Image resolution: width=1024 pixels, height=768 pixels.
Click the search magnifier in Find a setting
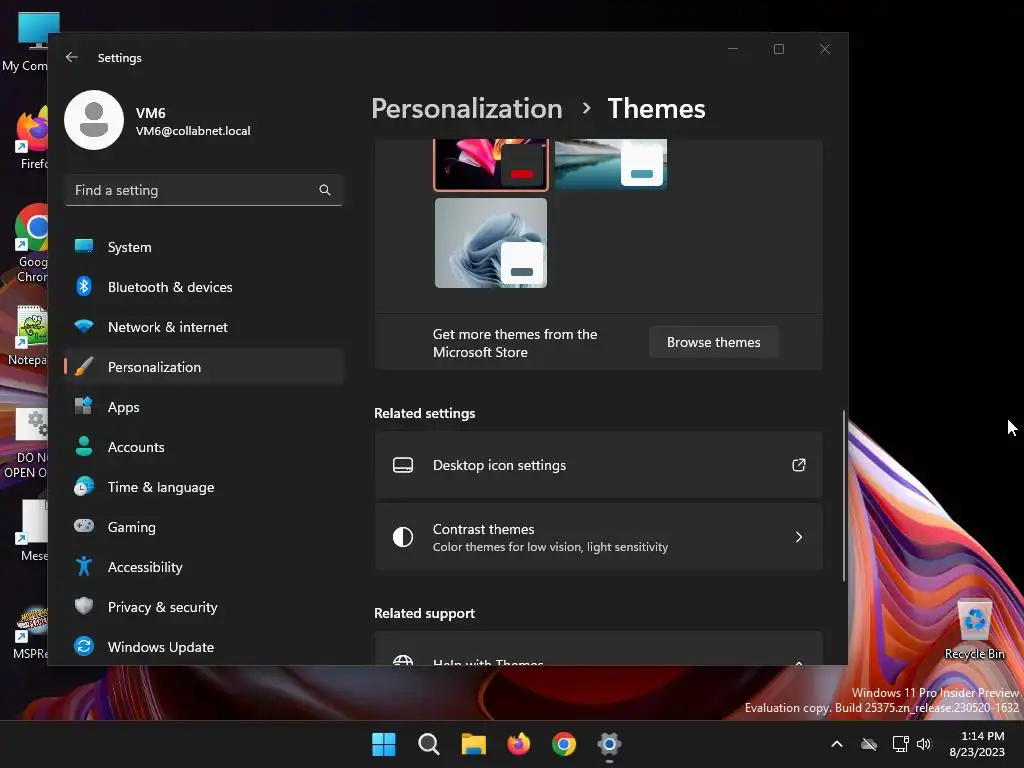pos(325,190)
